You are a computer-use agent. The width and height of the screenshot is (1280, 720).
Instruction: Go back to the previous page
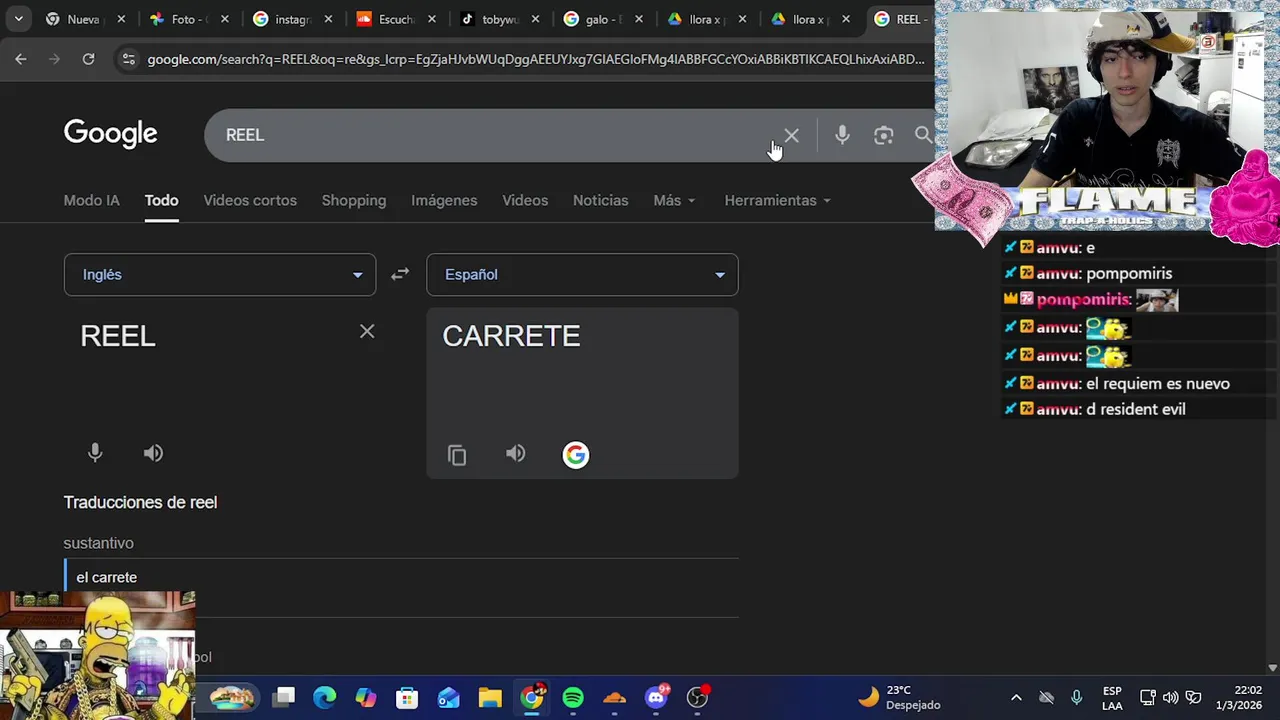(21, 59)
